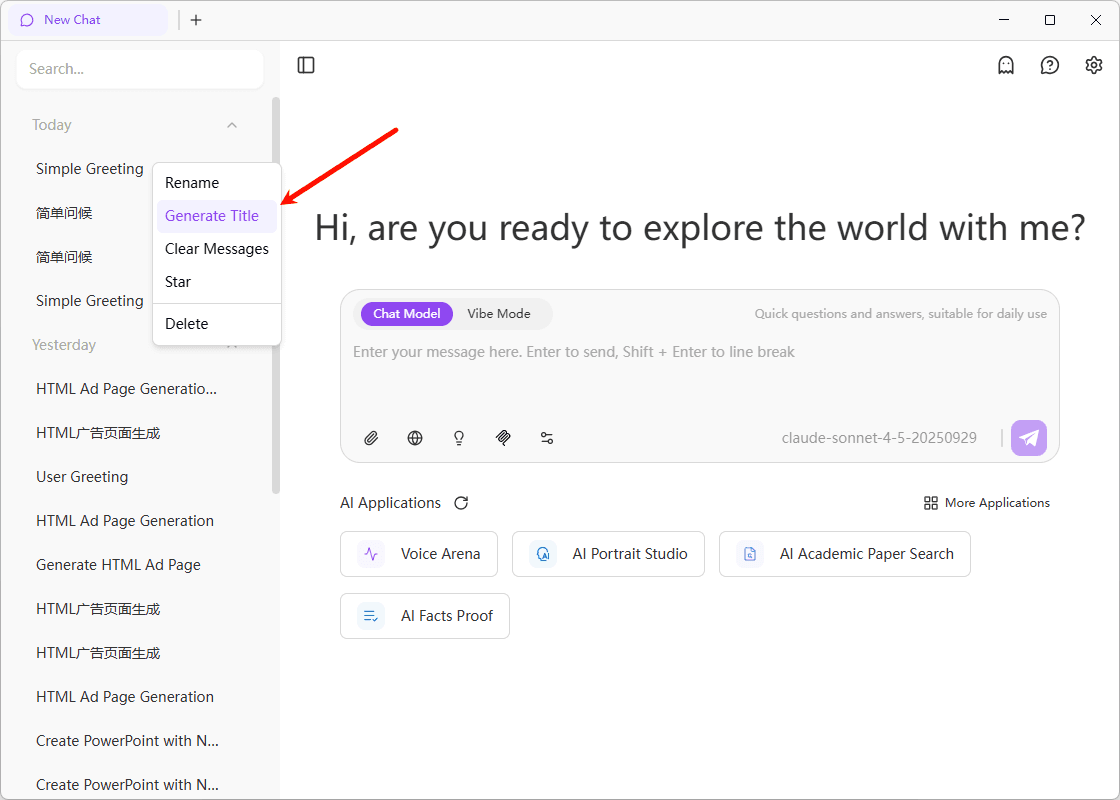This screenshot has height=800, width=1120.
Task: Launch the AI Portrait Studio application
Action: click(608, 554)
